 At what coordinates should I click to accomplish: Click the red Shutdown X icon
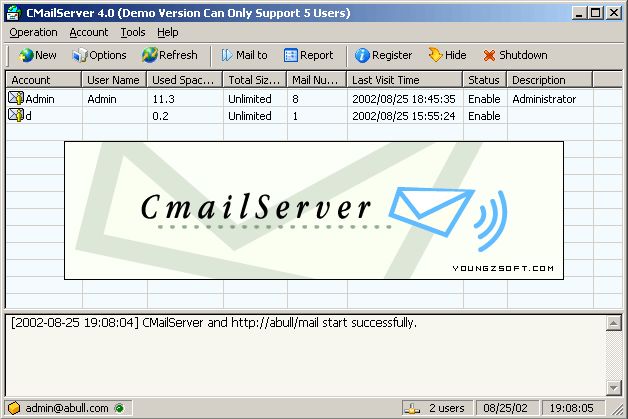click(489, 55)
